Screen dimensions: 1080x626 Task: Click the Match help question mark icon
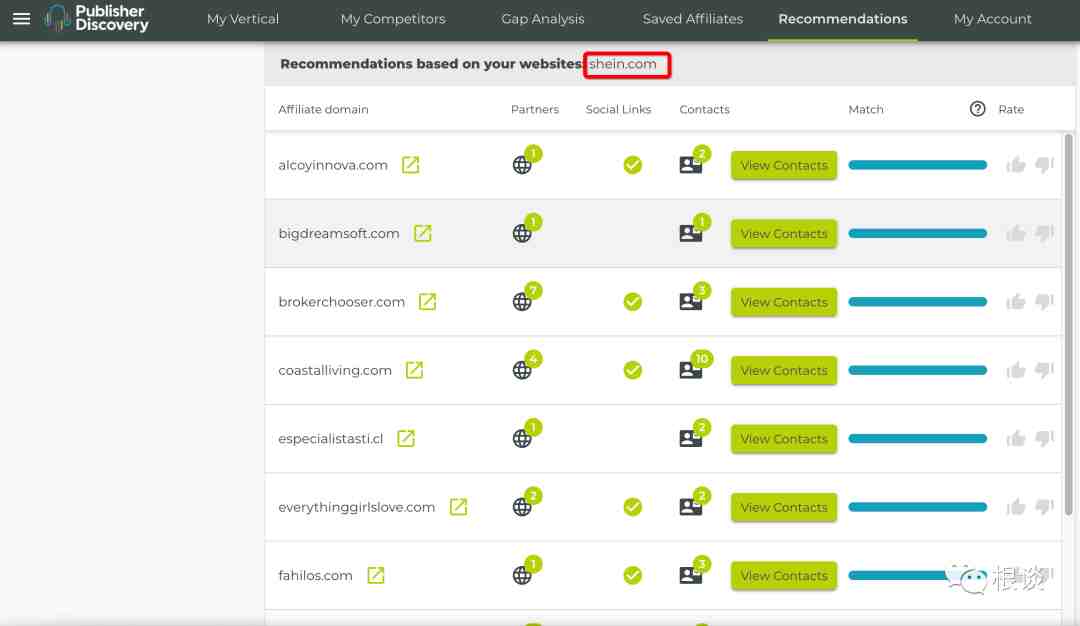pos(977,109)
